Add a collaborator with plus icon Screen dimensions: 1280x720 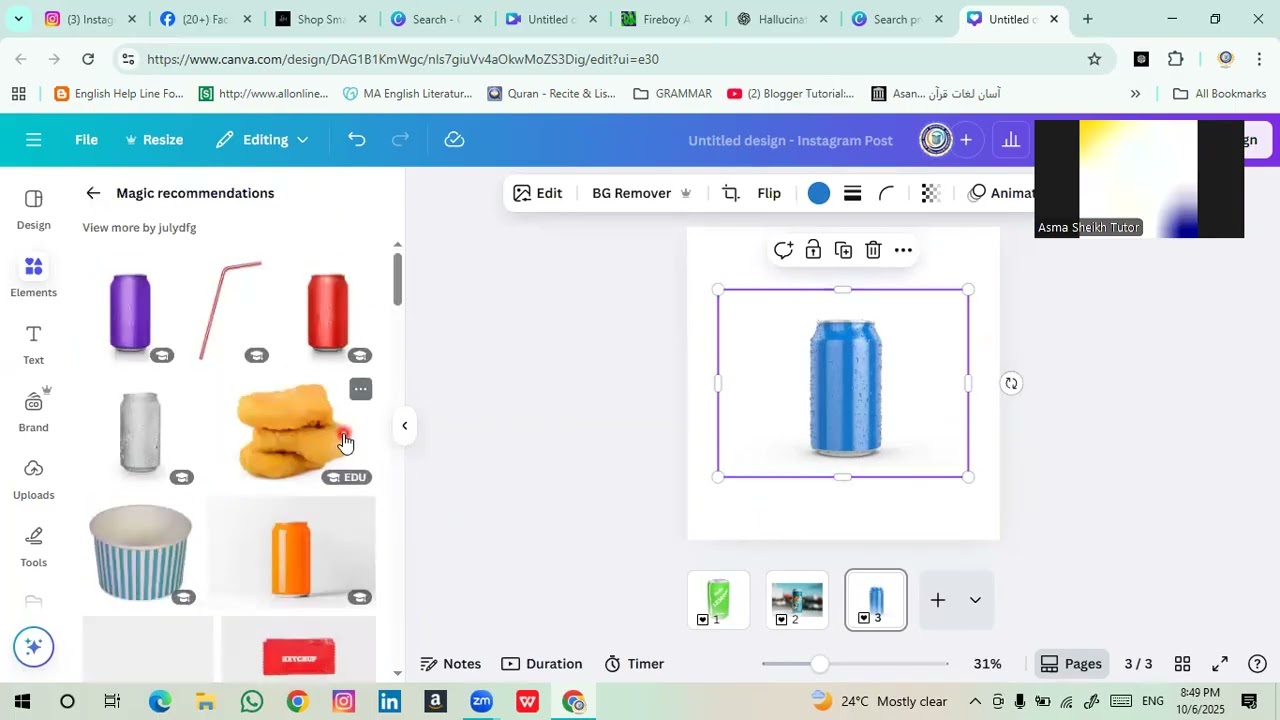pos(965,140)
